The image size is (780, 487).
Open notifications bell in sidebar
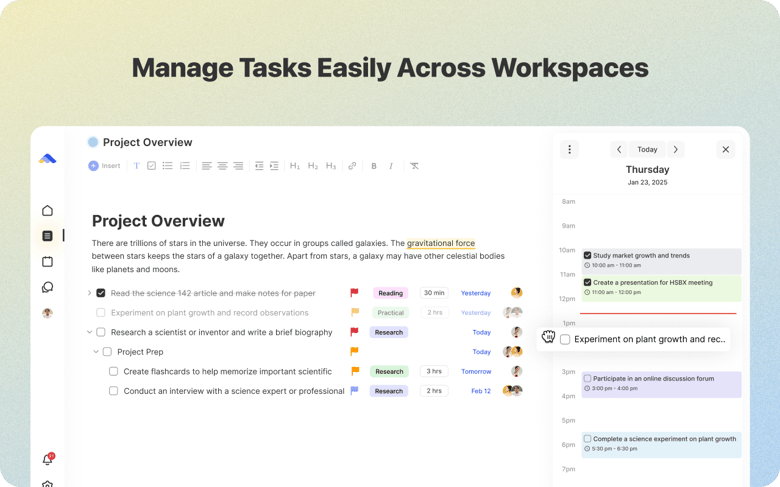pos(47,460)
